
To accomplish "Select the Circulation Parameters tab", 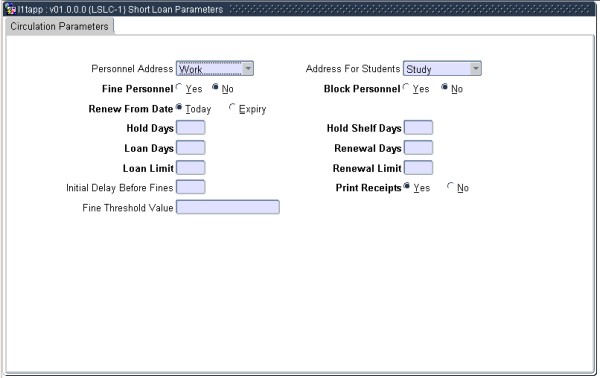I will 59,26.
